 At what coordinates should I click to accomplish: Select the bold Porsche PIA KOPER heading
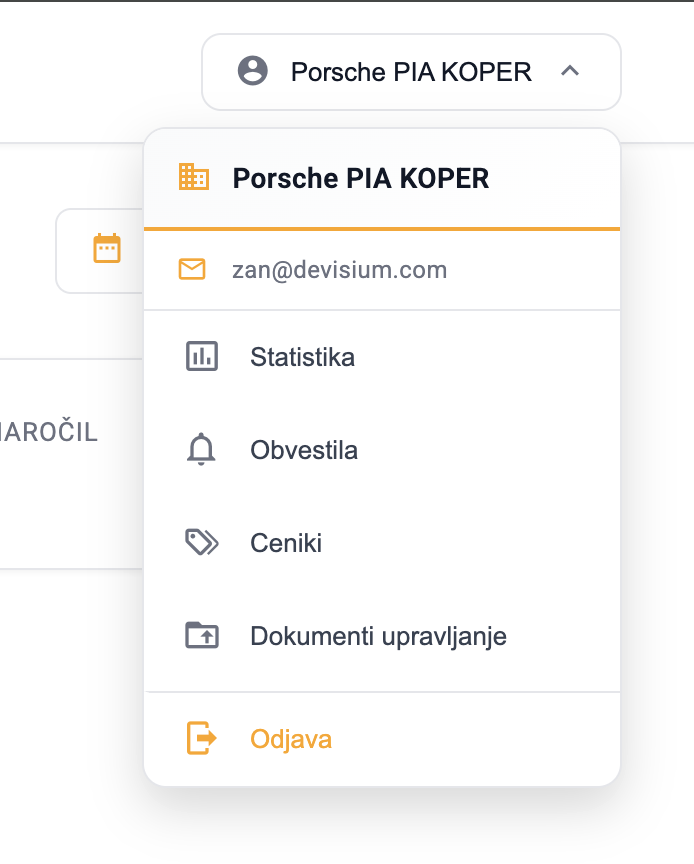tap(361, 179)
